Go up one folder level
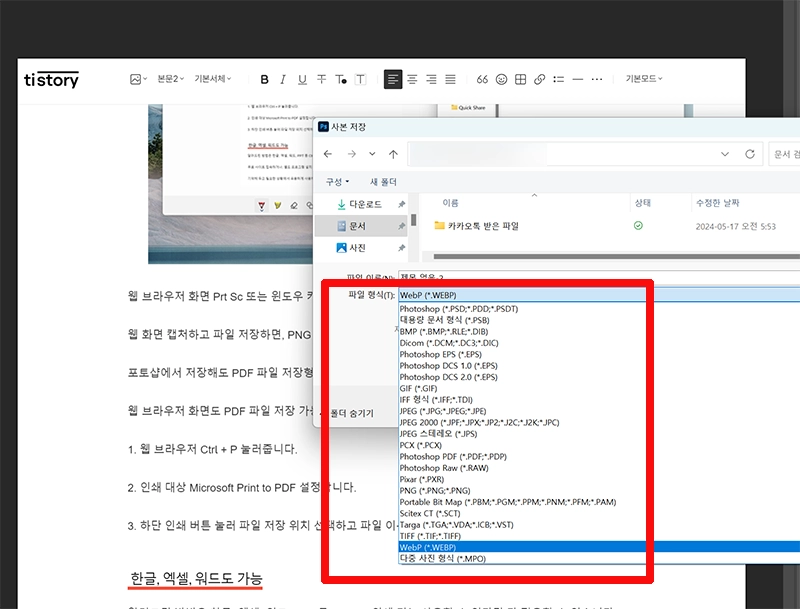 393,154
